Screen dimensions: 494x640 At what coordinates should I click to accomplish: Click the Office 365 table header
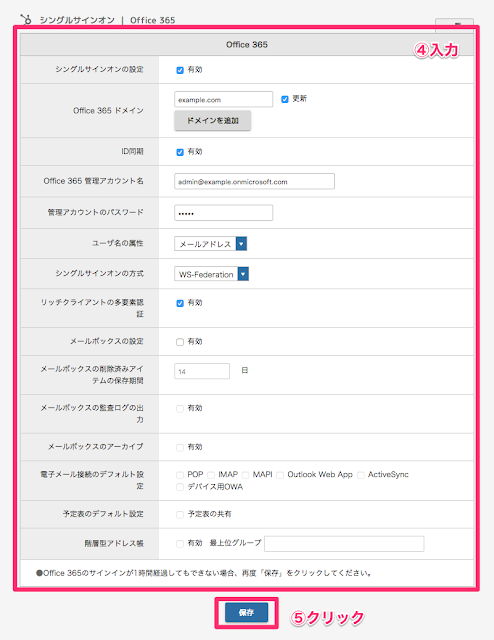tap(247, 44)
